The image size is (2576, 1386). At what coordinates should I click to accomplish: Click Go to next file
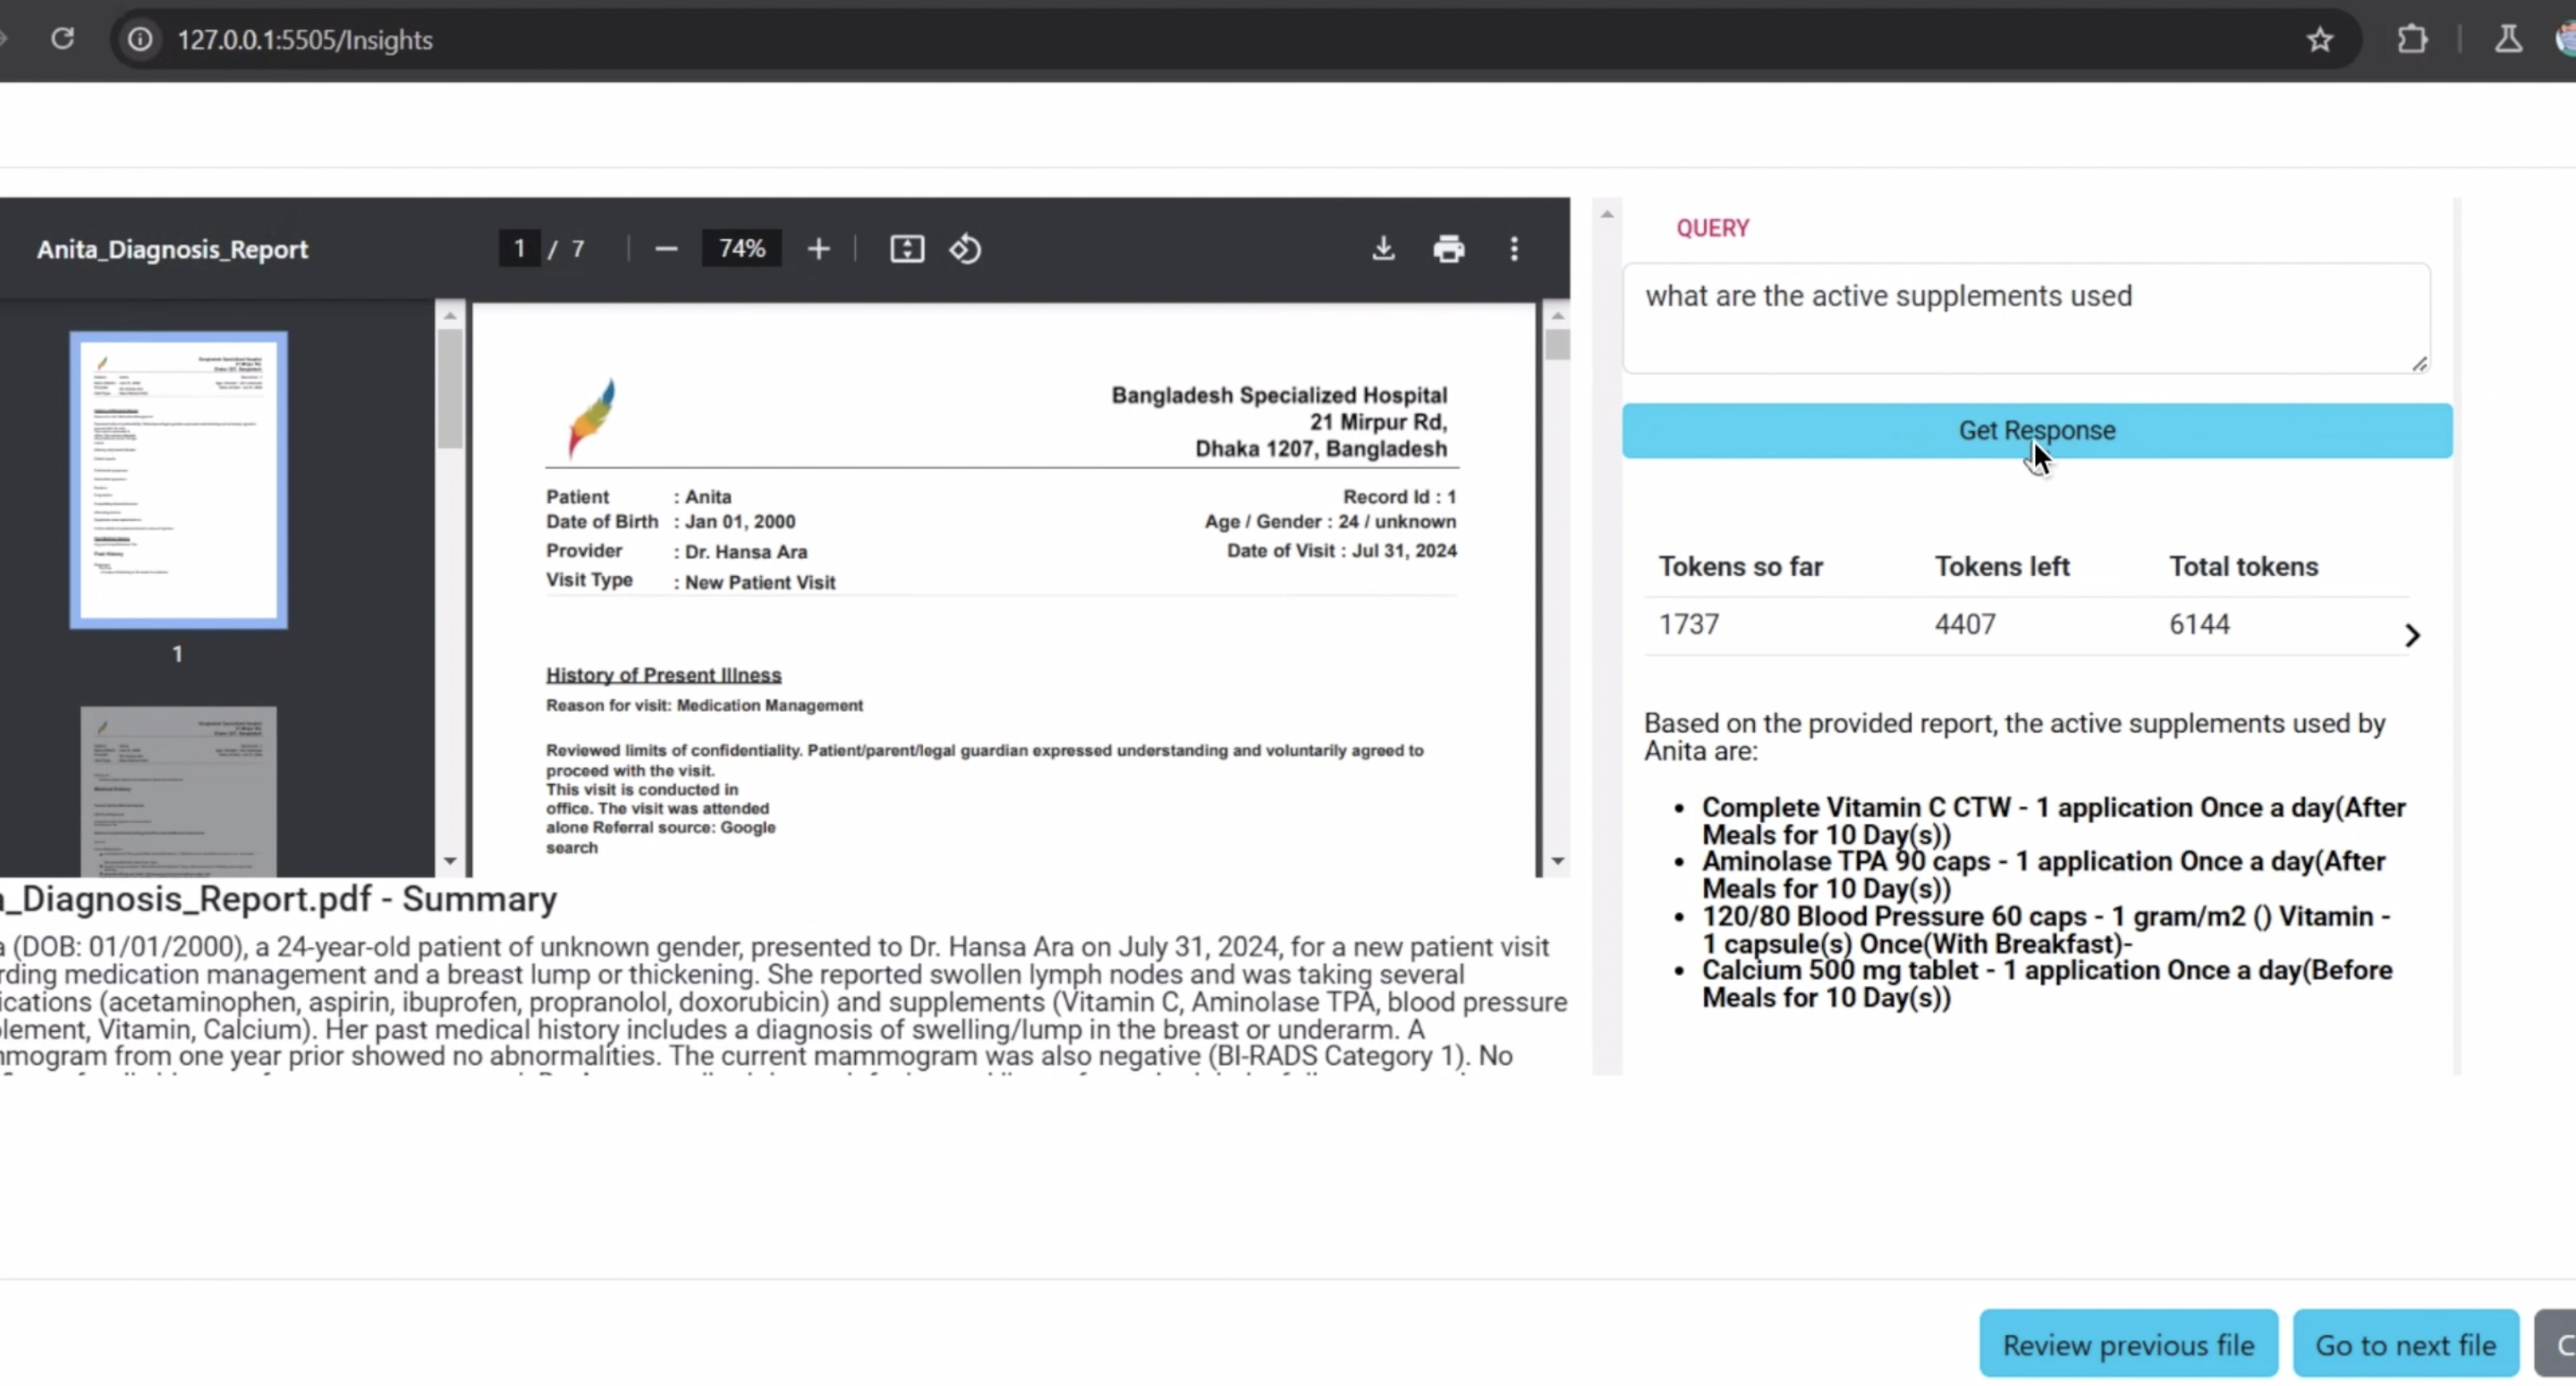2405,1344
